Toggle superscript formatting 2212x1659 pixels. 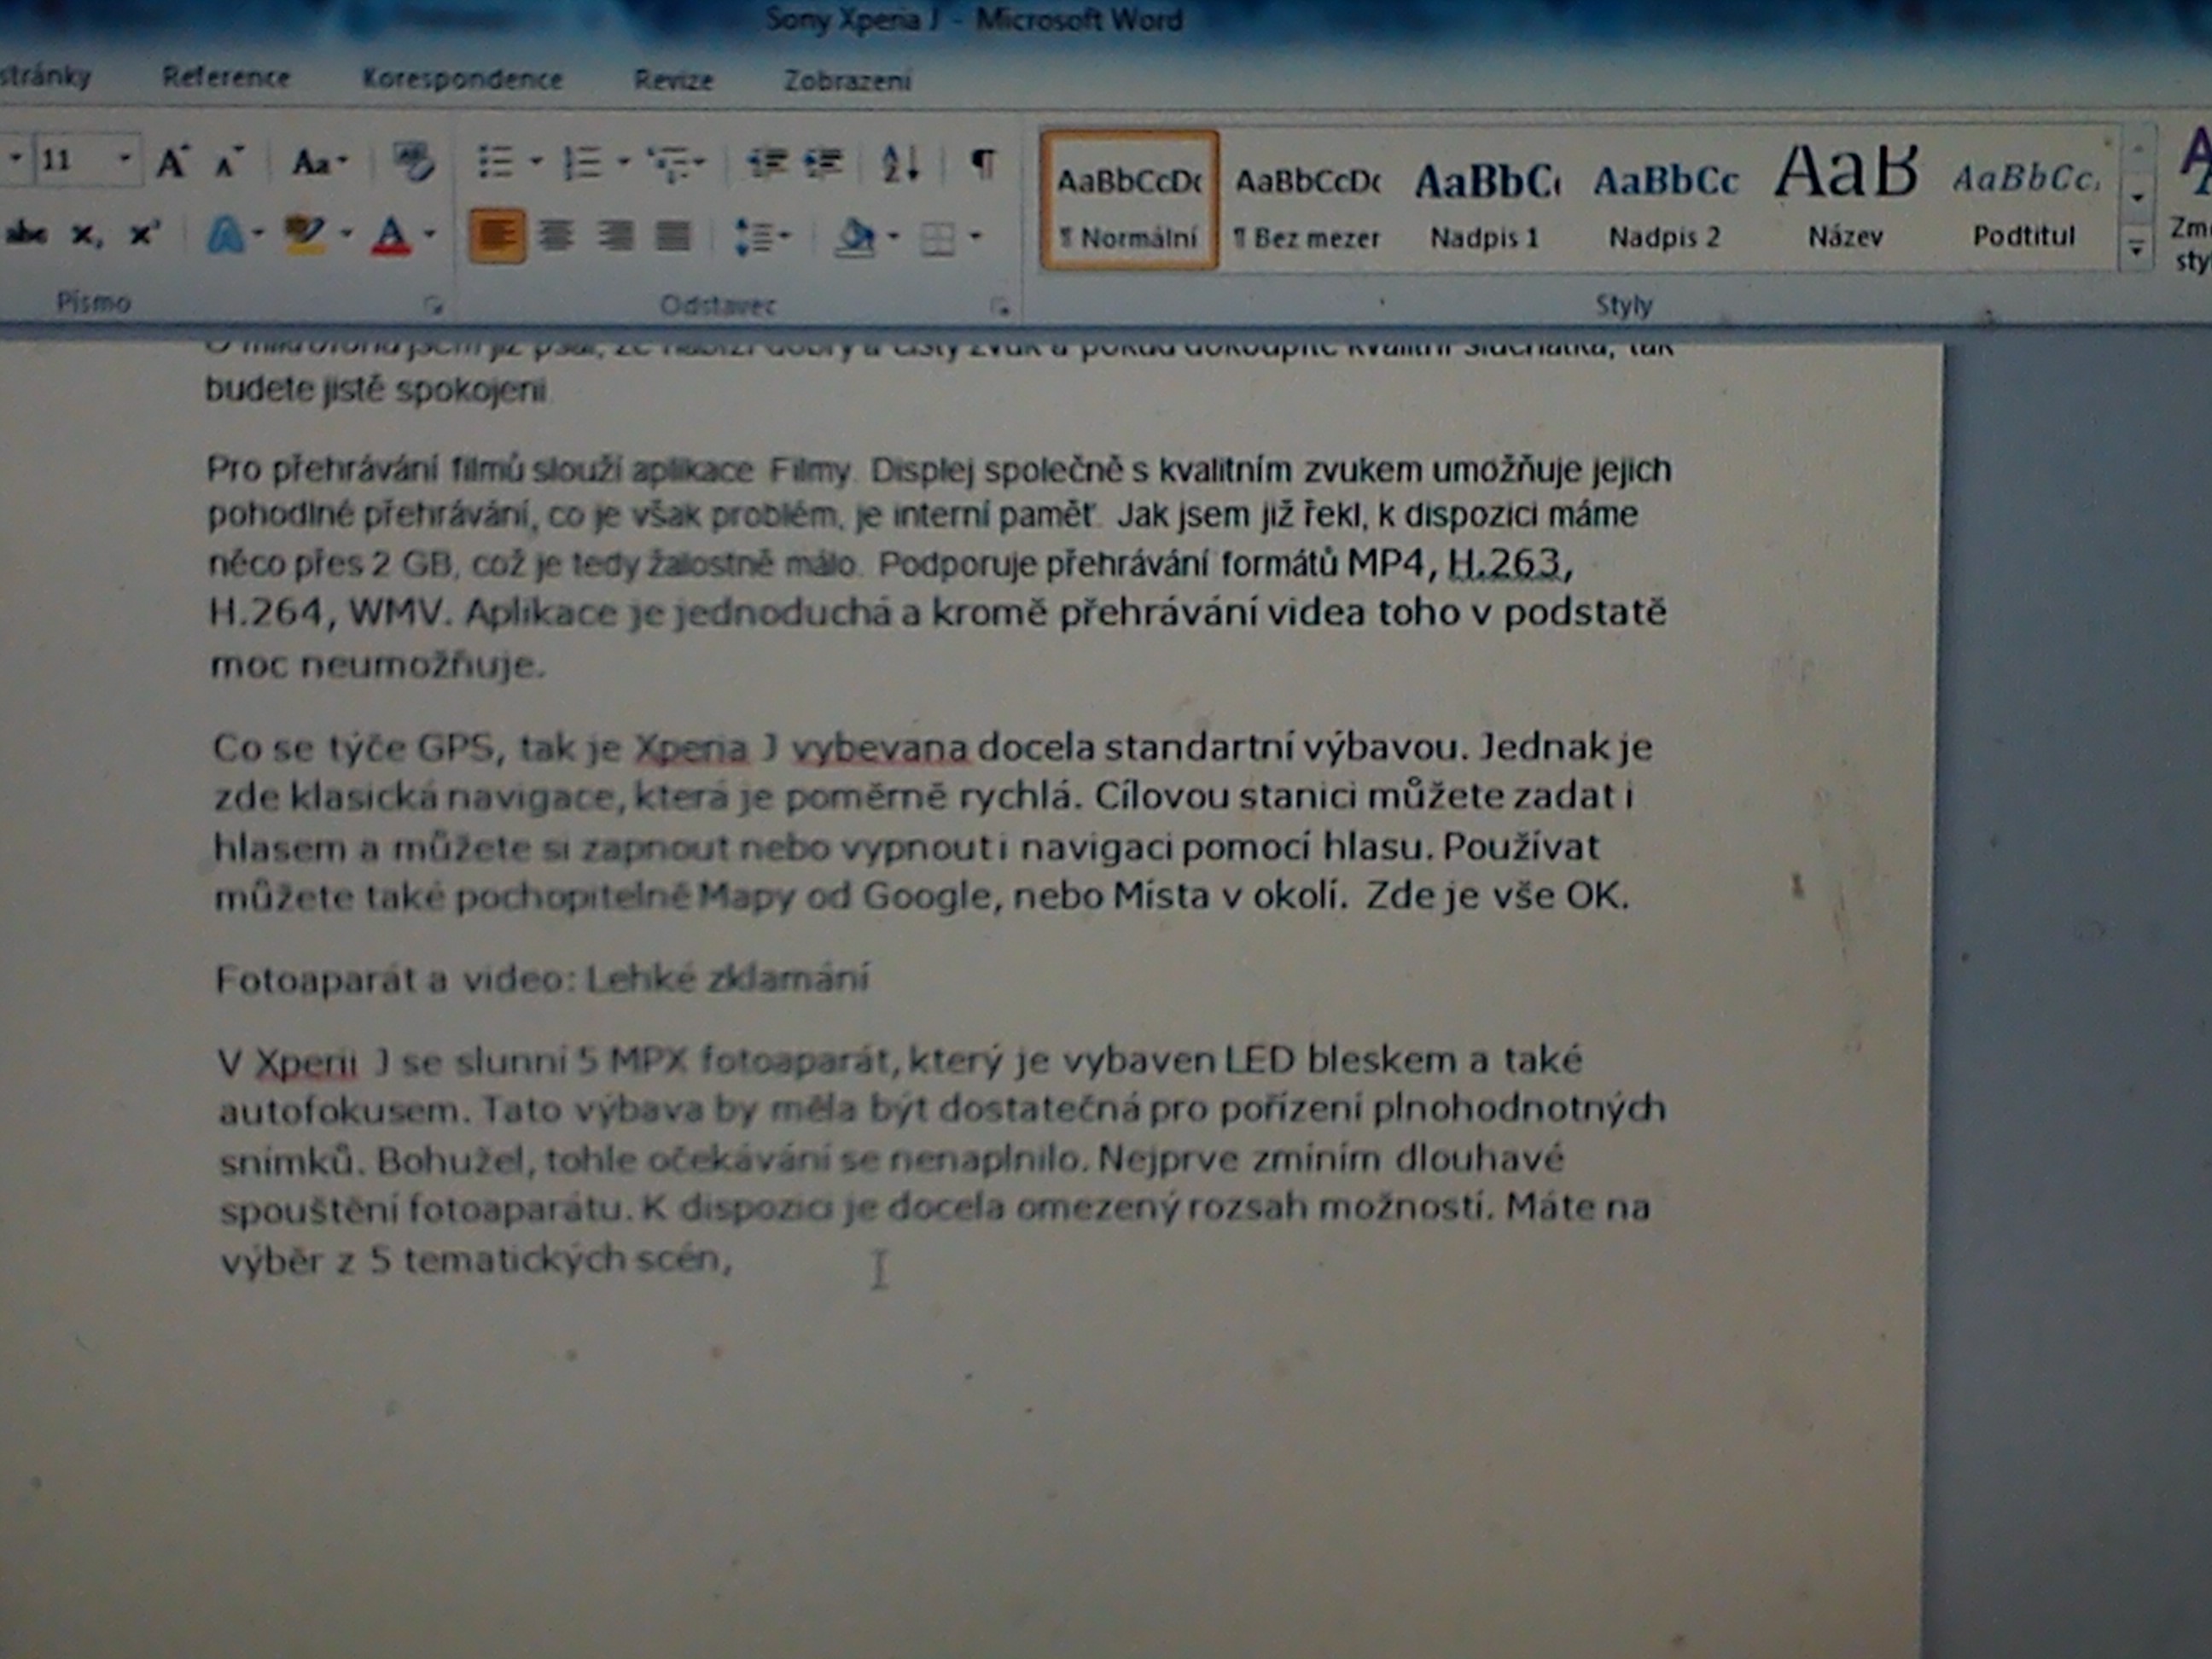(x=145, y=234)
